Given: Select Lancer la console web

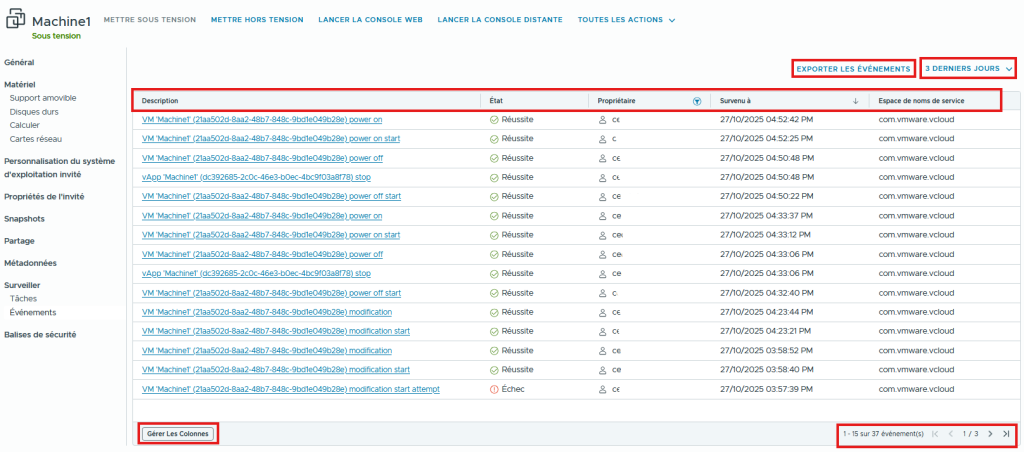Looking at the screenshot, I should (x=370, y=20).
